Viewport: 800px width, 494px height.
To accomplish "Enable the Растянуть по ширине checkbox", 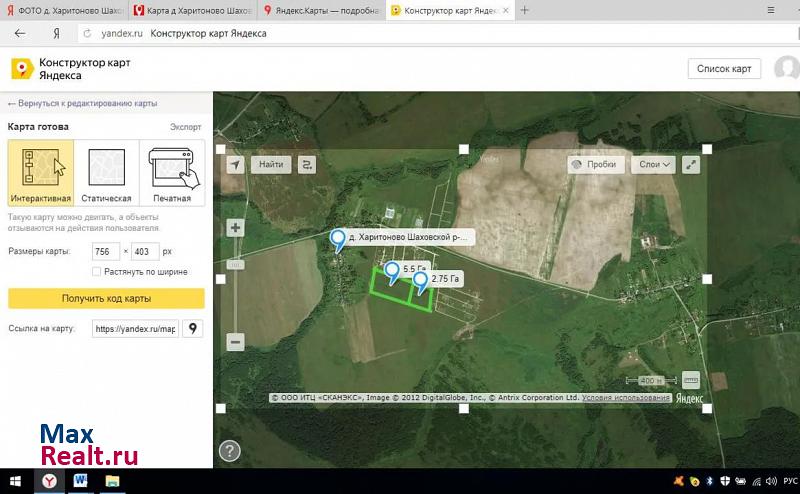I will [96, 271].
